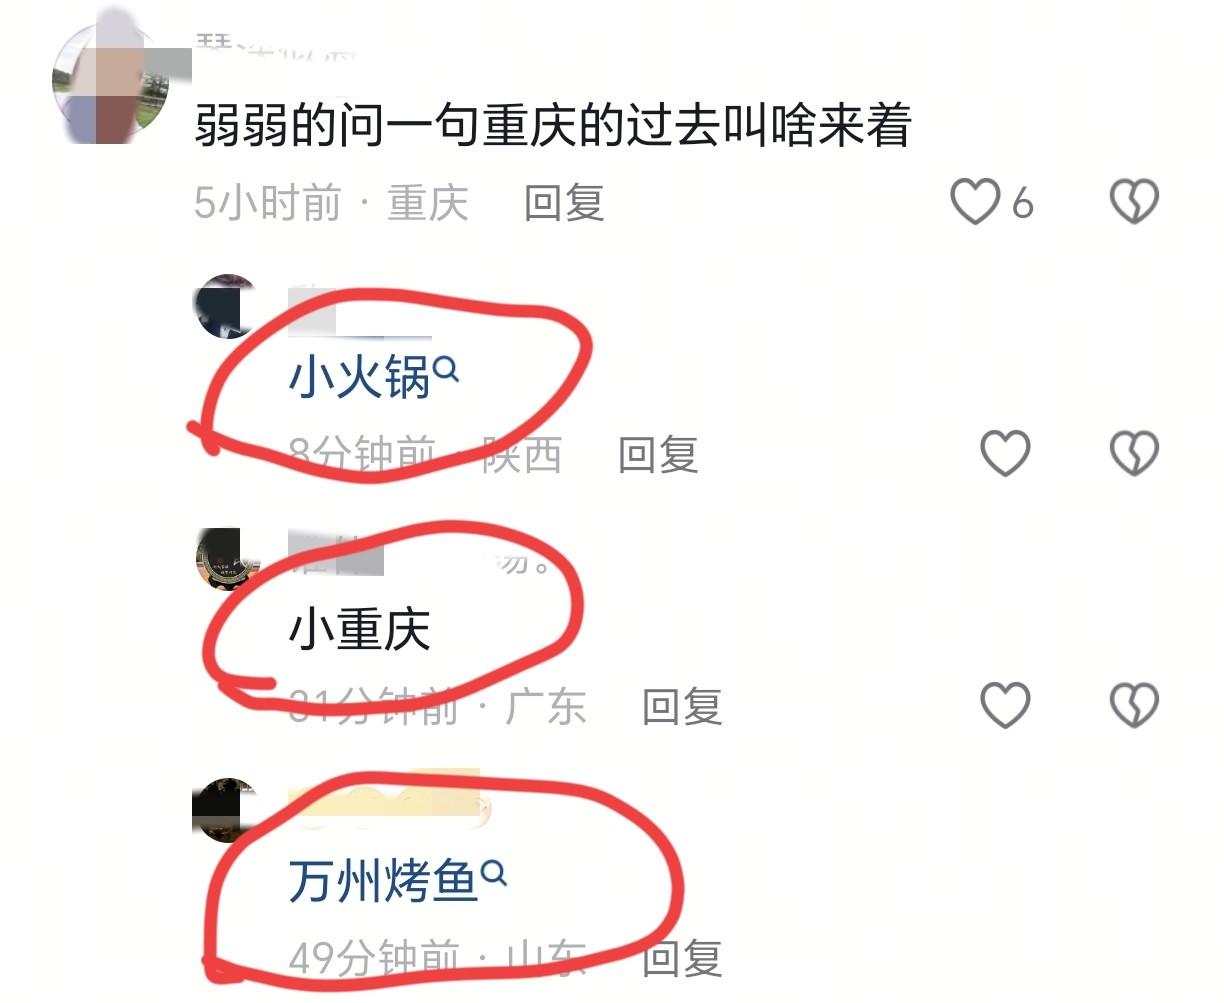The width and height of the screenshot is (1224, 1003).
Task: Like the 小火锅 reply
Action: click(1005, 453)
